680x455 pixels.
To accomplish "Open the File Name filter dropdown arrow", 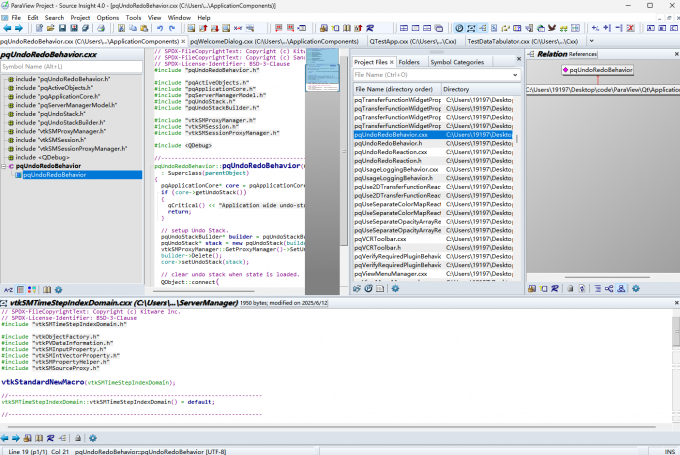I will point(515,75).
